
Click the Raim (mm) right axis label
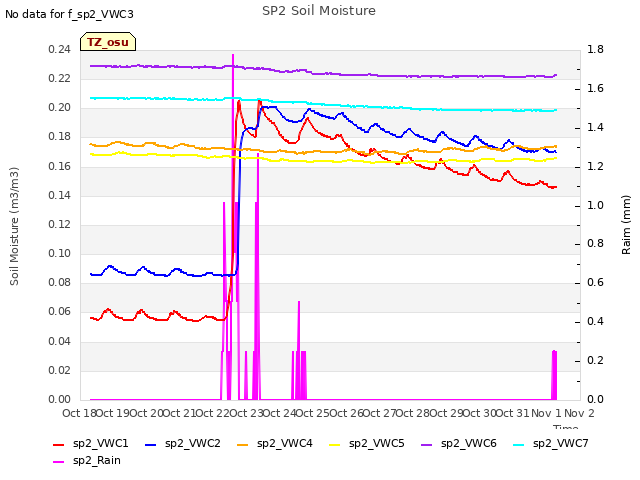pyautogui.click(x=626, y=225)
